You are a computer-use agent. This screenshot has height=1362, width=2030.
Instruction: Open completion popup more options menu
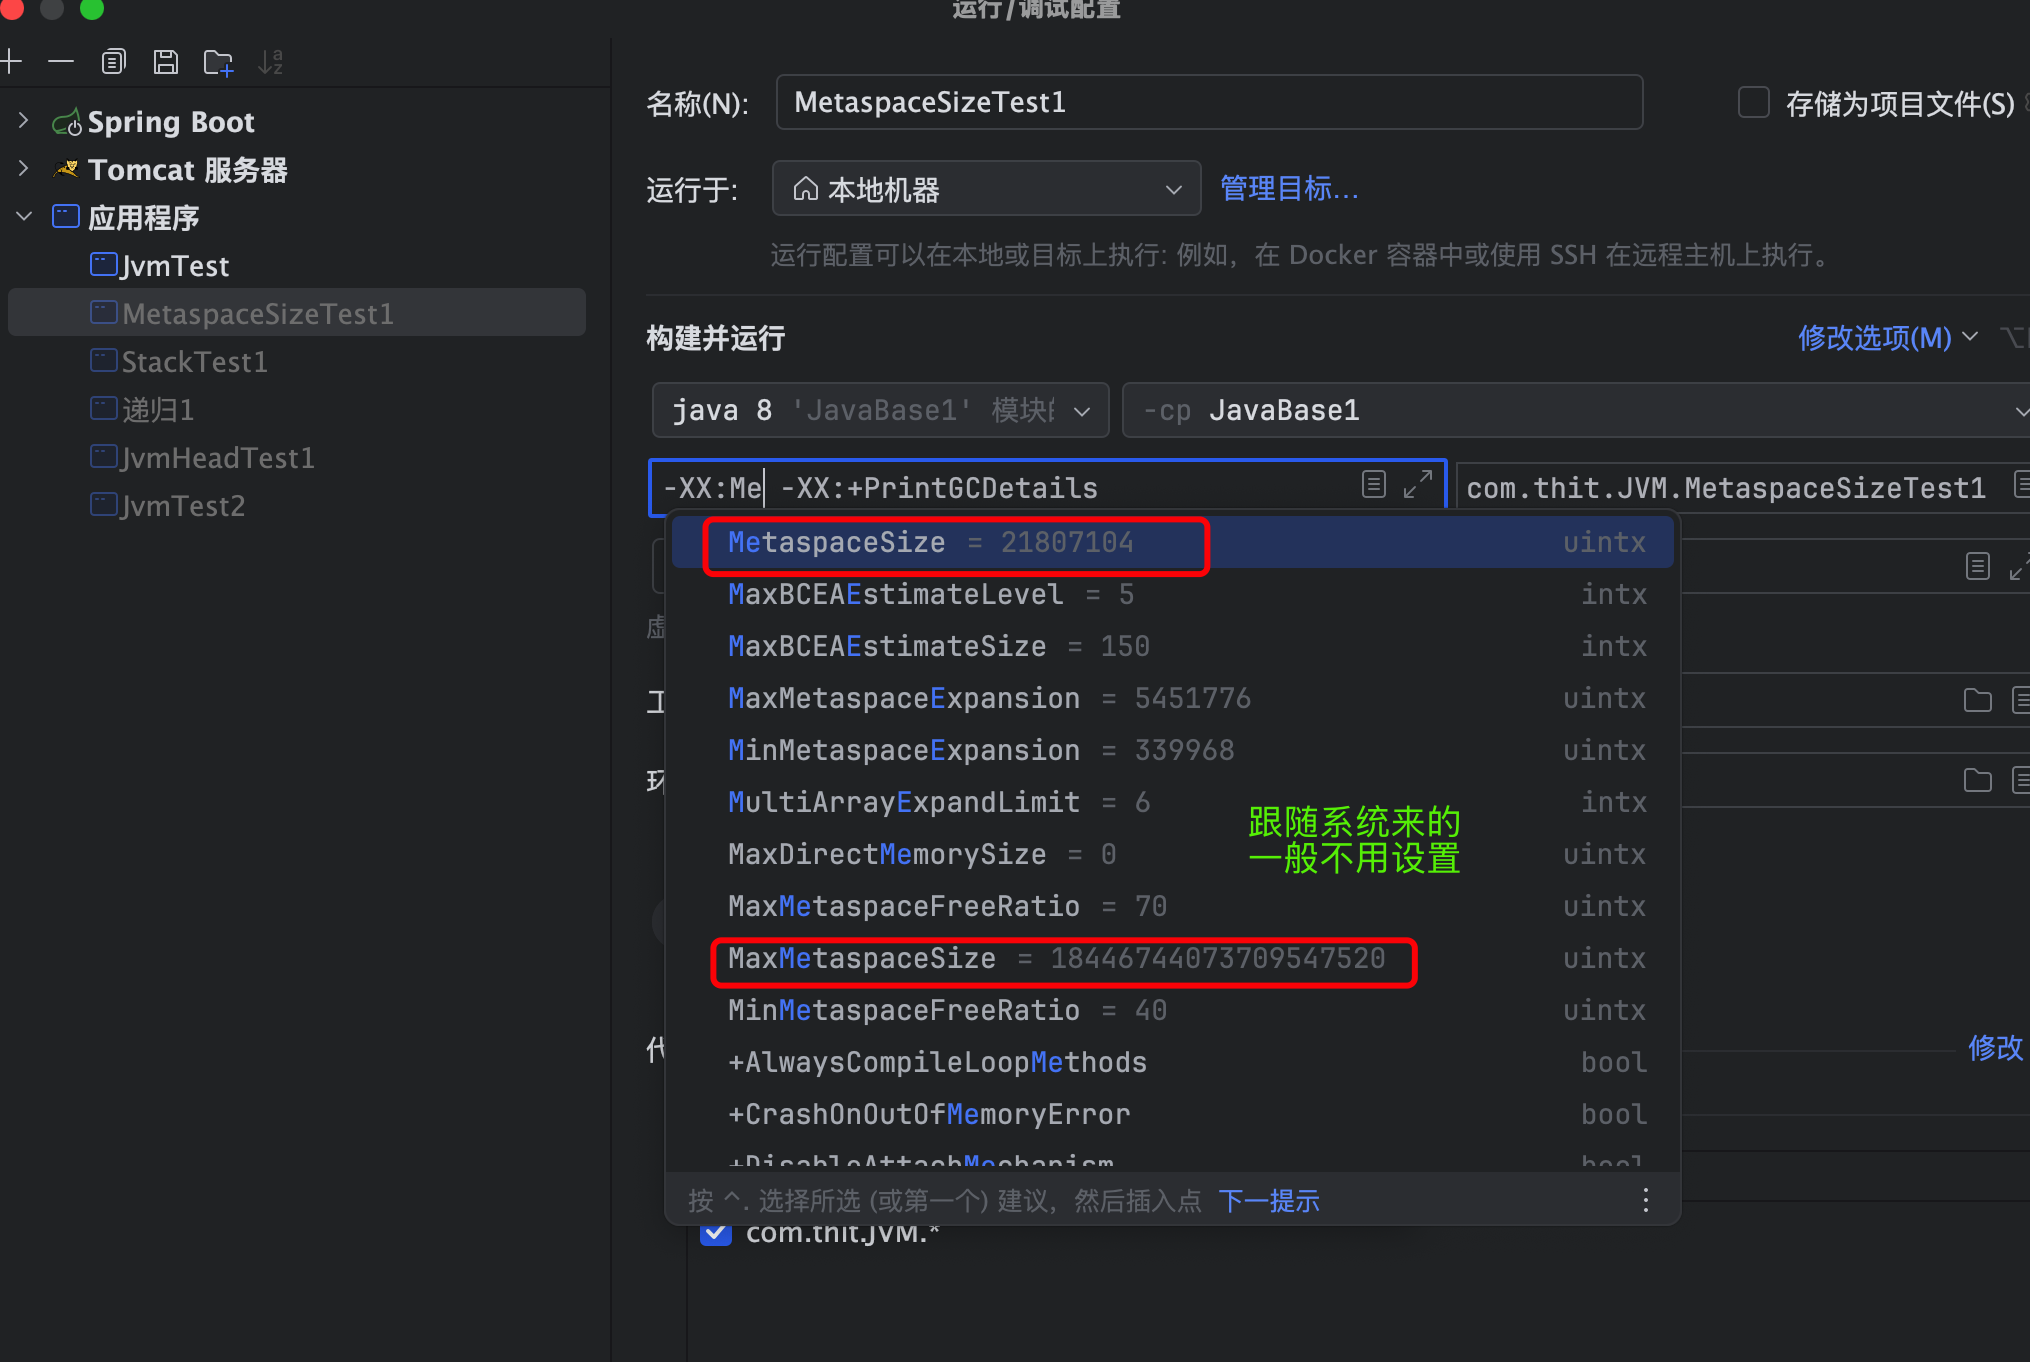1645,1200
